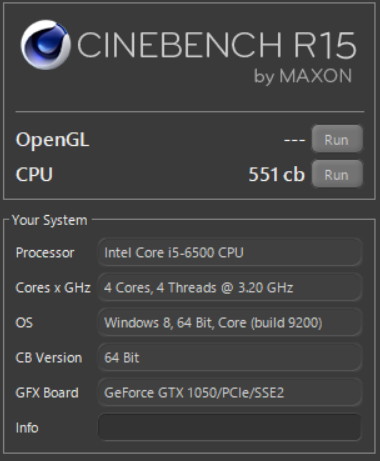Run the OpenGL benchmark
Viewport: 380px width, 461px height.
337,139
